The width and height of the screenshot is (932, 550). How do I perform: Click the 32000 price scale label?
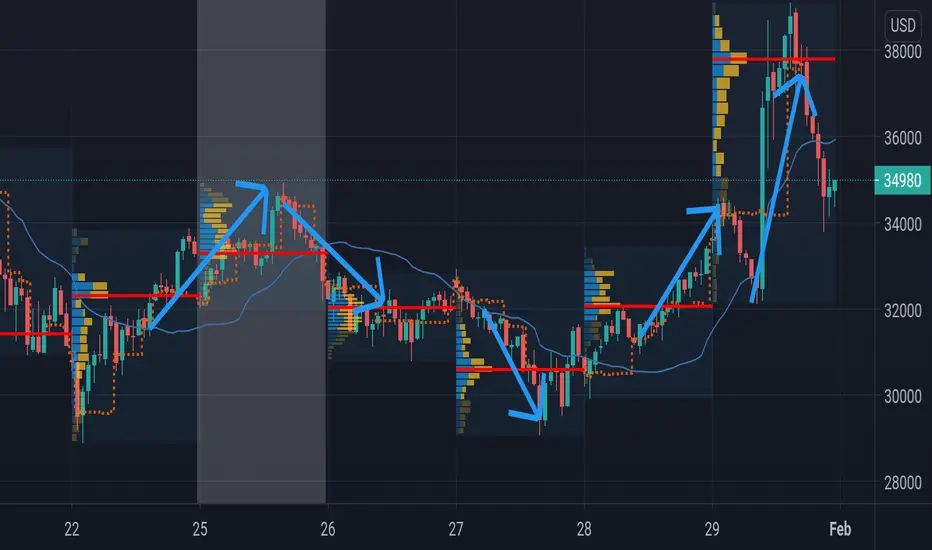(902, 310)
